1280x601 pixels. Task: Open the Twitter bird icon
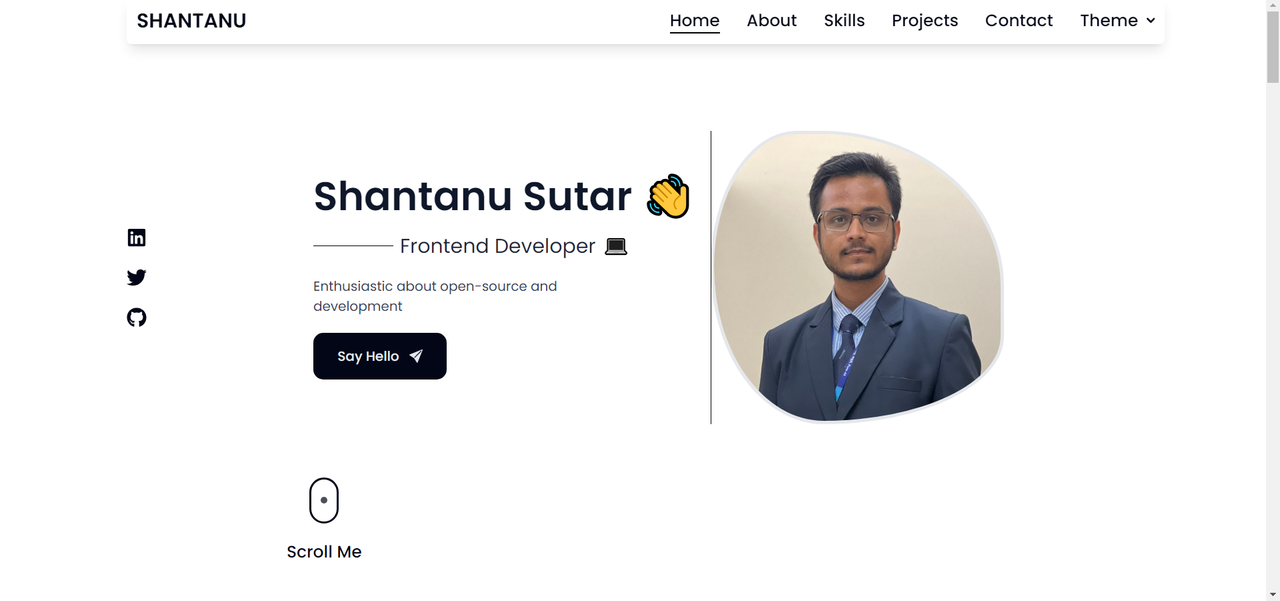click(137, 277)
